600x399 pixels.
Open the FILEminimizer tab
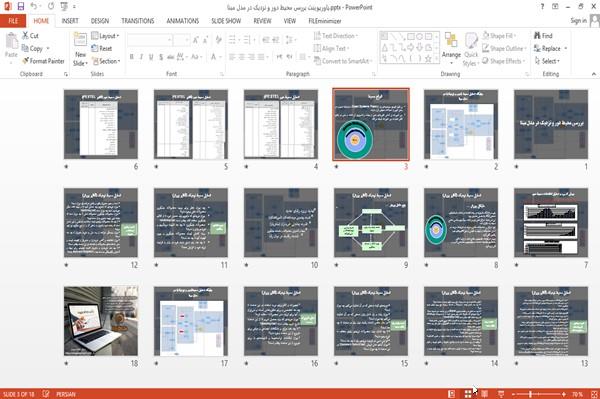tap(325, 21)
